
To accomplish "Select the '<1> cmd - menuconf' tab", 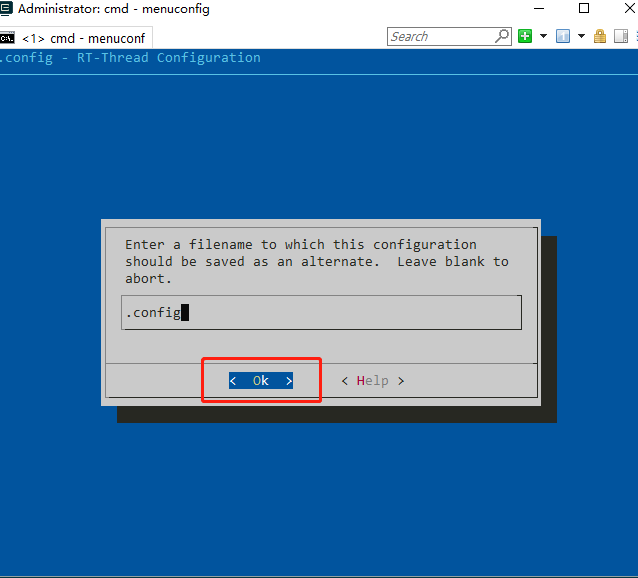I will pos(76,38).
